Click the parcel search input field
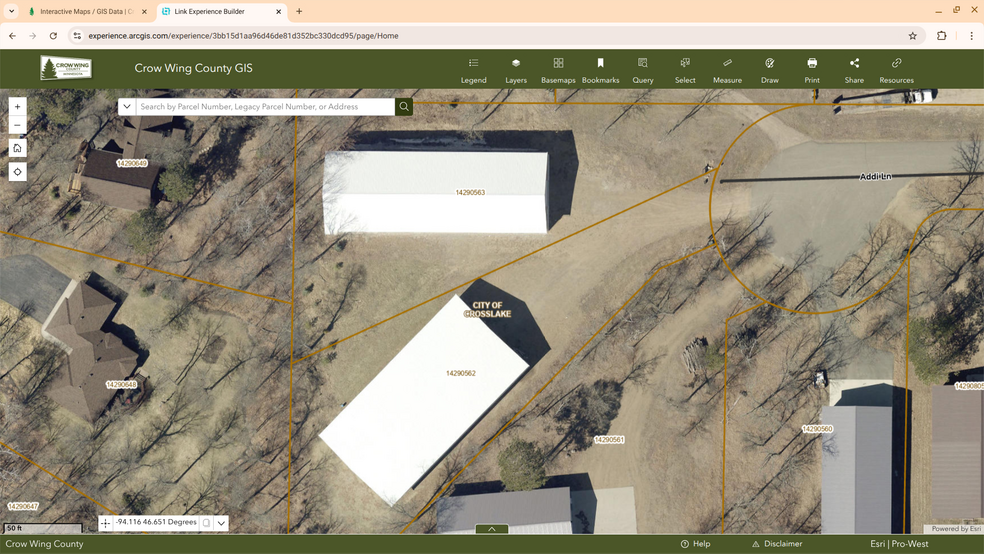 pos(265,107)
